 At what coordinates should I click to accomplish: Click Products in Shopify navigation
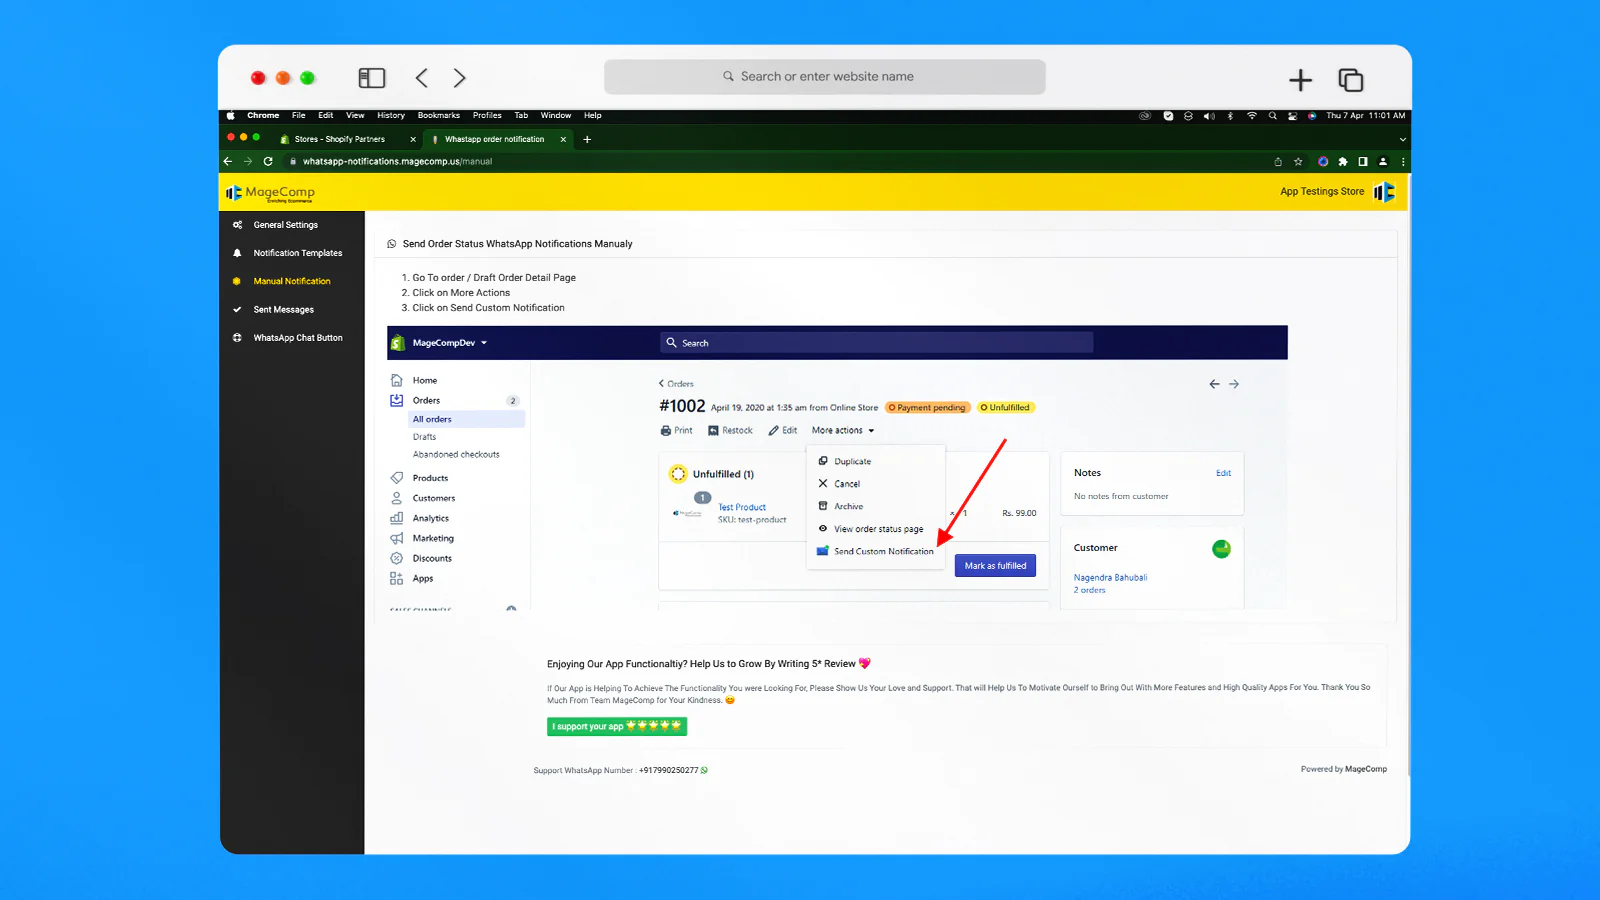pyautogui.click(x=430, y=478)
